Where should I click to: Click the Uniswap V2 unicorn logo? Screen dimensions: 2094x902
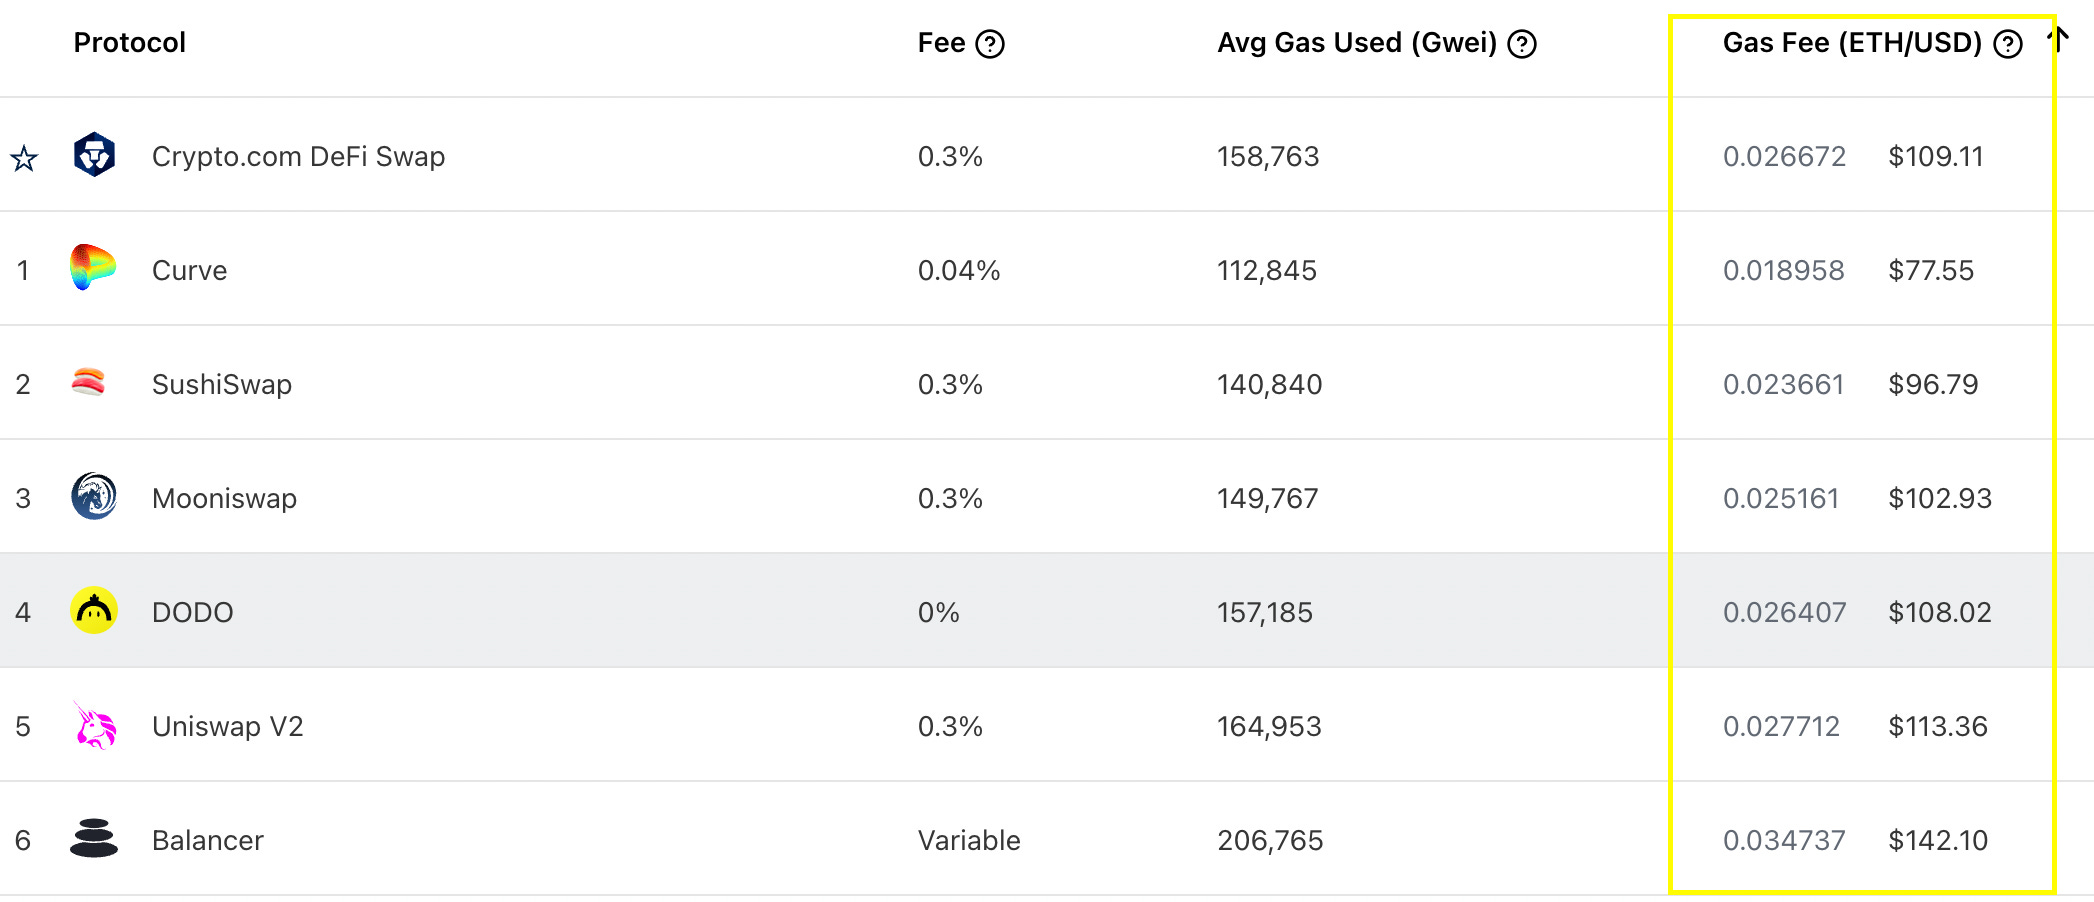coord(94,725)
